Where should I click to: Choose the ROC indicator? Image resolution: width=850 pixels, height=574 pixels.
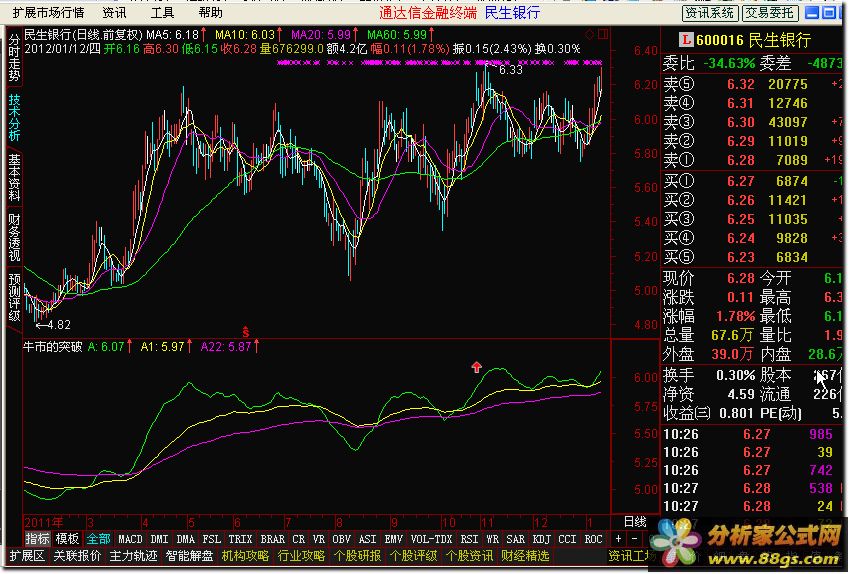(594, 539)
